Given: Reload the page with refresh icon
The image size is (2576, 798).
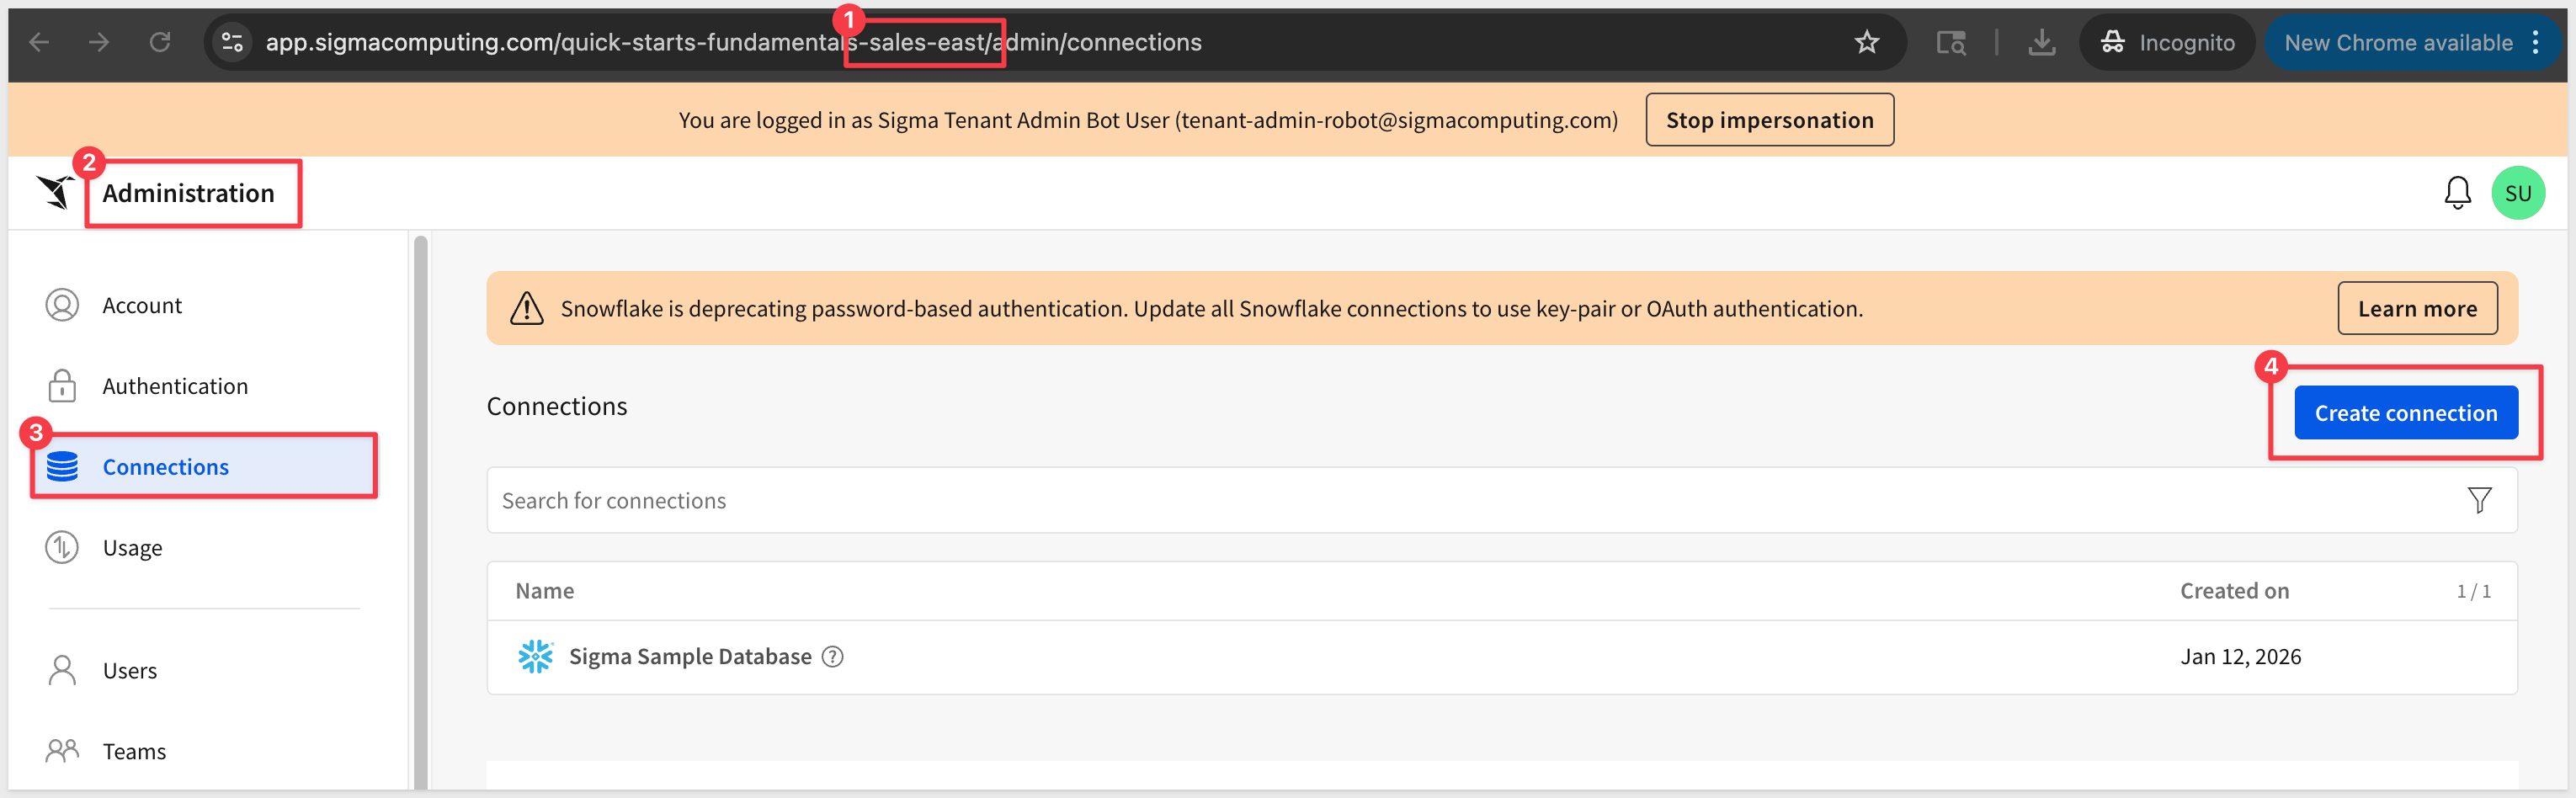Looking at the screenshot, I should pyautogui.click(x=160, y=42).
